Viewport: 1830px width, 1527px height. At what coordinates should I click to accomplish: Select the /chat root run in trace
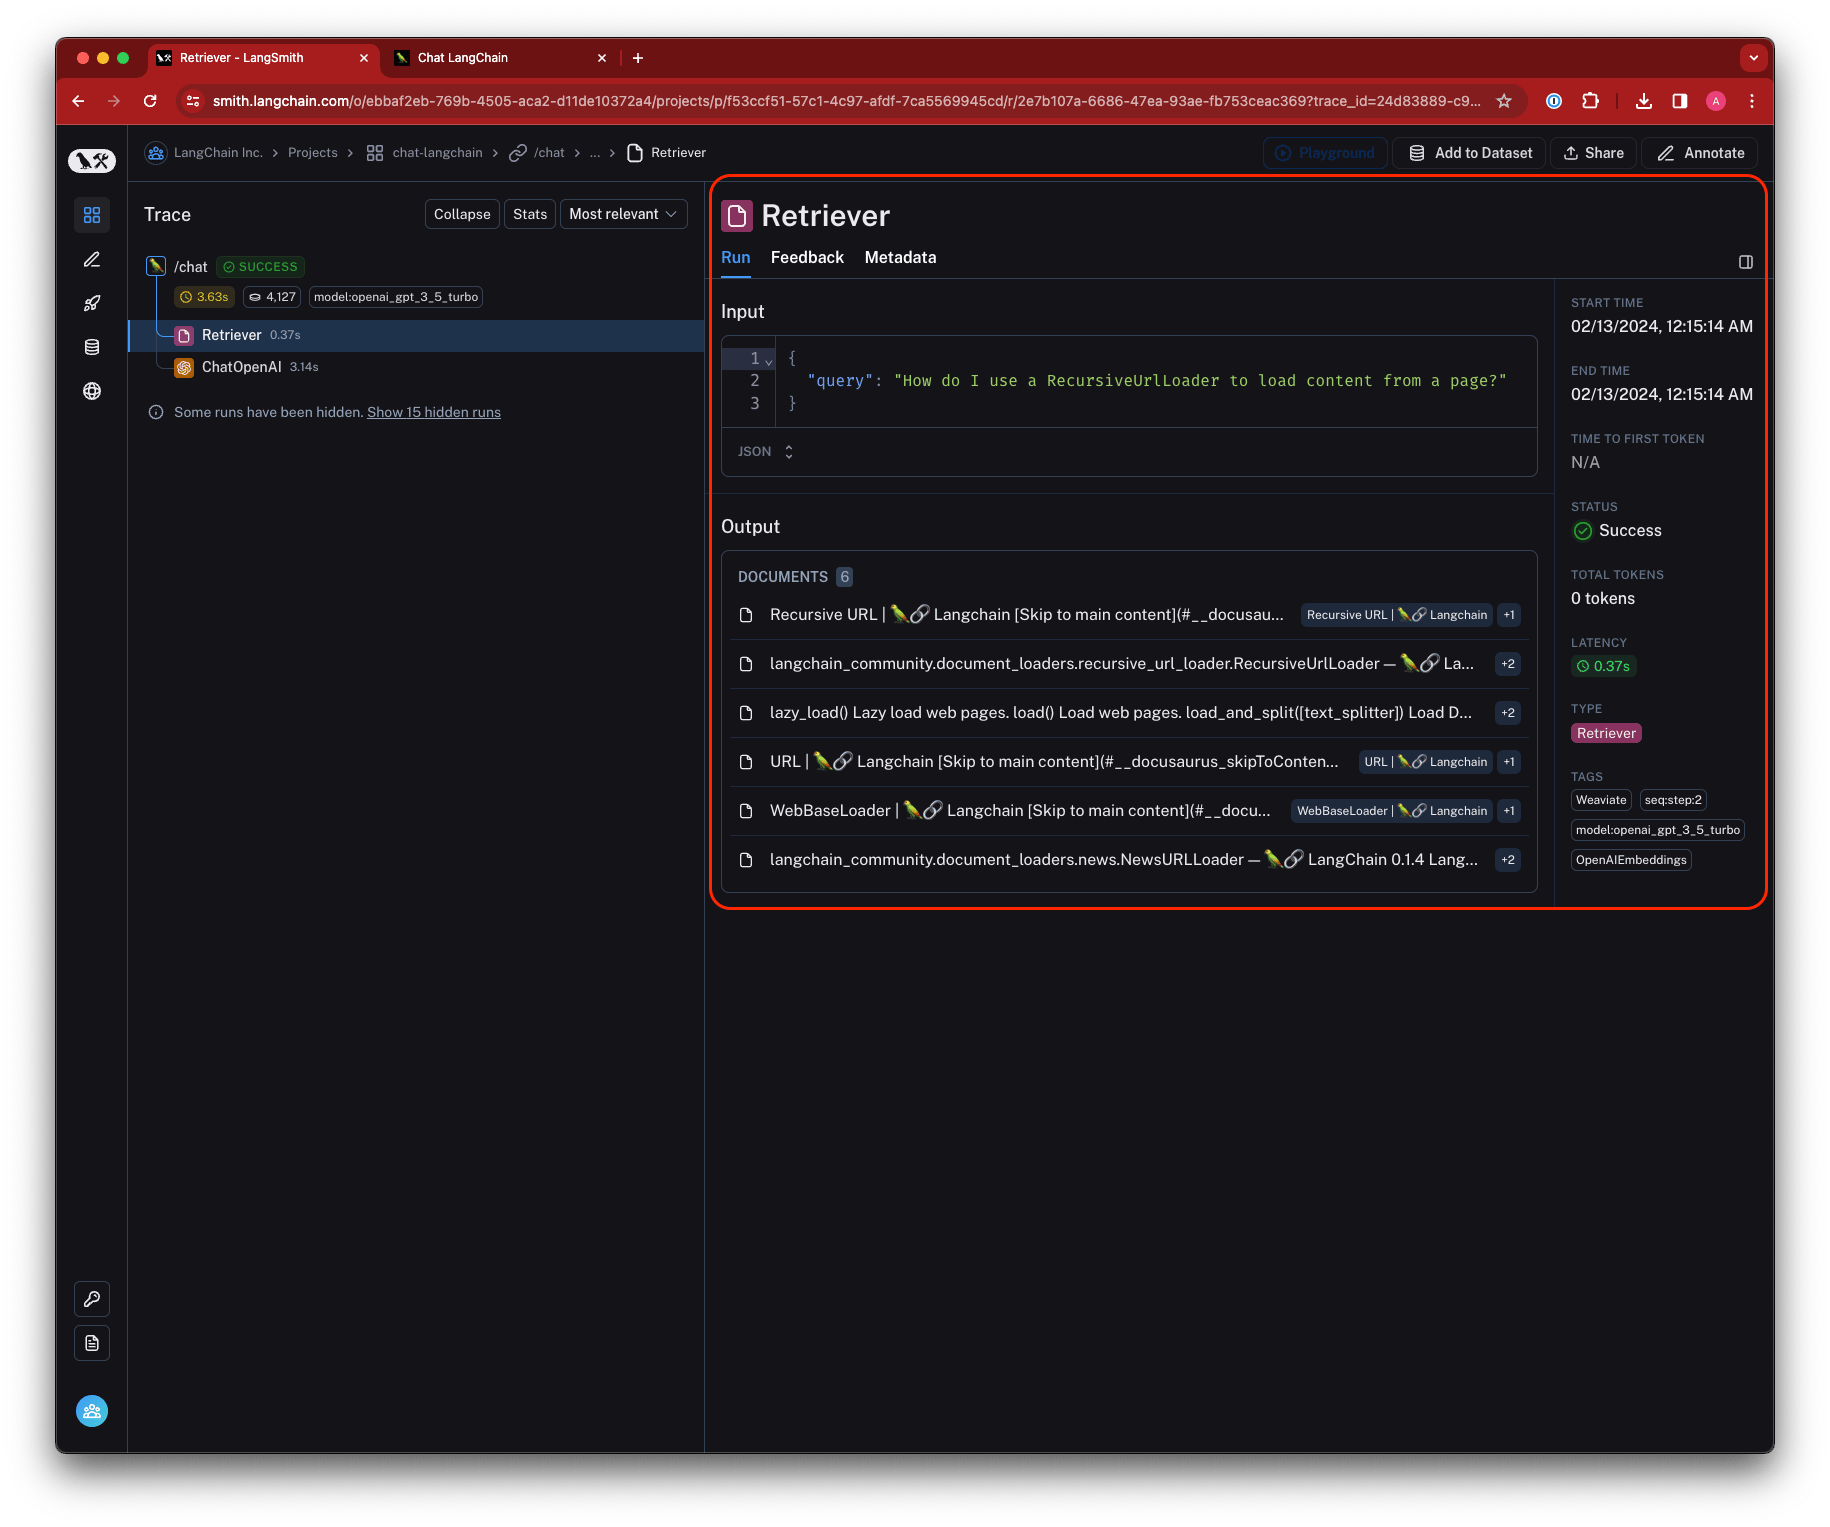(x=190, y=267)
